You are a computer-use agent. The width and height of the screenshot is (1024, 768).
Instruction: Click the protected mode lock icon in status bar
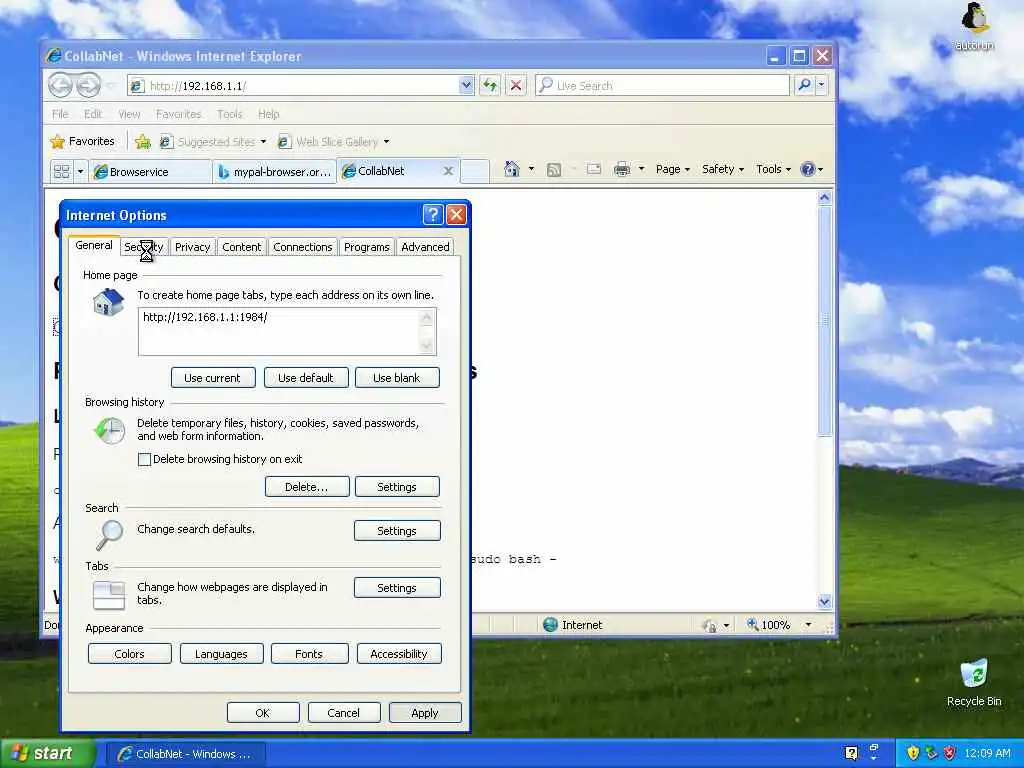click(710, 626)
